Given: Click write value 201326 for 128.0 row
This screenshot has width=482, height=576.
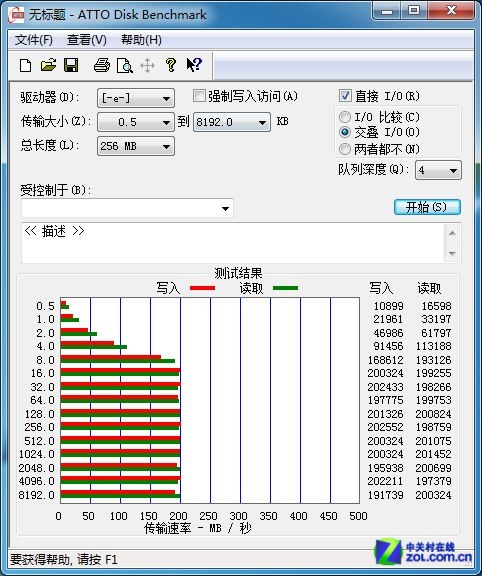Looking at the screenshot, I should pyautogui.click(x=385, y=414).
